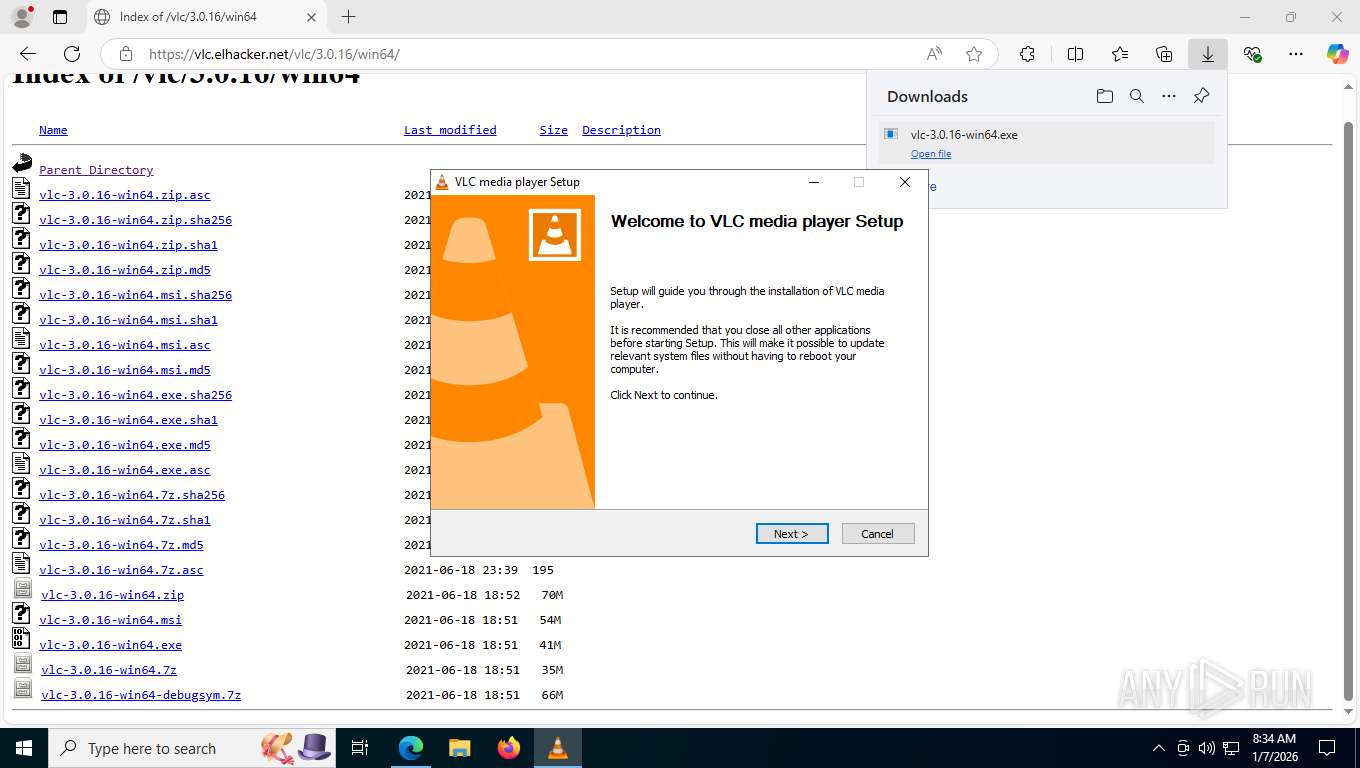Open vlc-3.0.16-win64.exe.asc link
The height and width of the screenshot is (768, 1360).
coord(125,470)
